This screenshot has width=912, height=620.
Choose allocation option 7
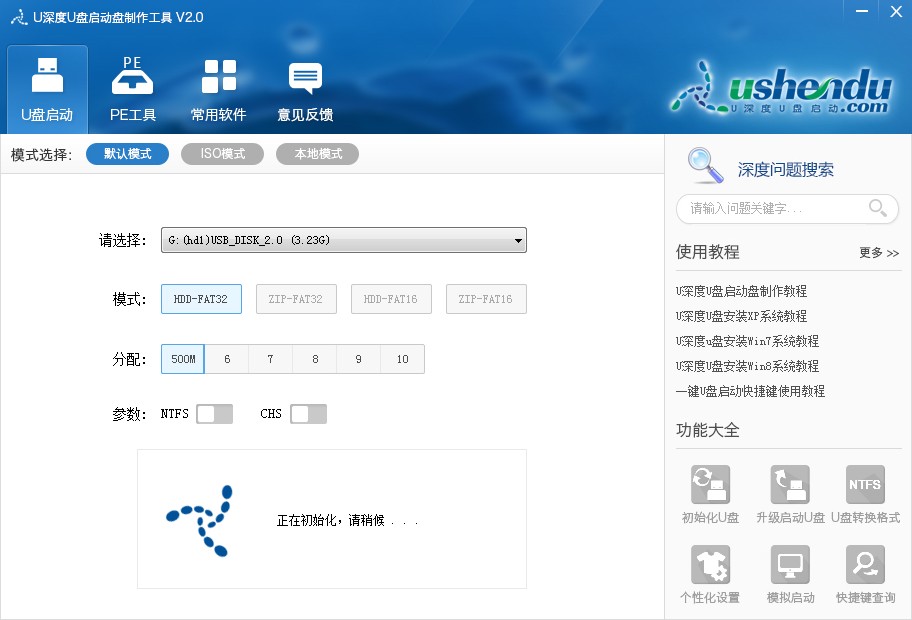[270, 359]
